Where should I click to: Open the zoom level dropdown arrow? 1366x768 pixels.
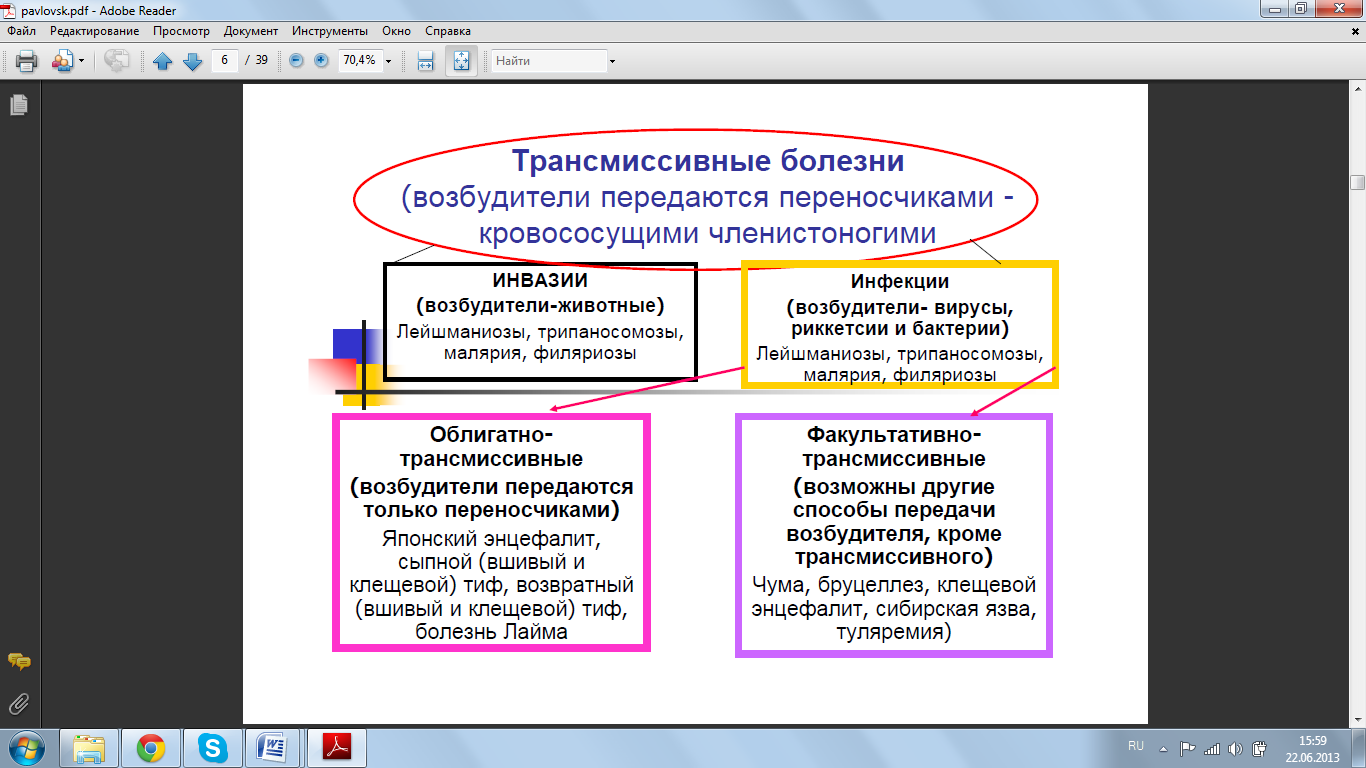[x=388, y=61]
